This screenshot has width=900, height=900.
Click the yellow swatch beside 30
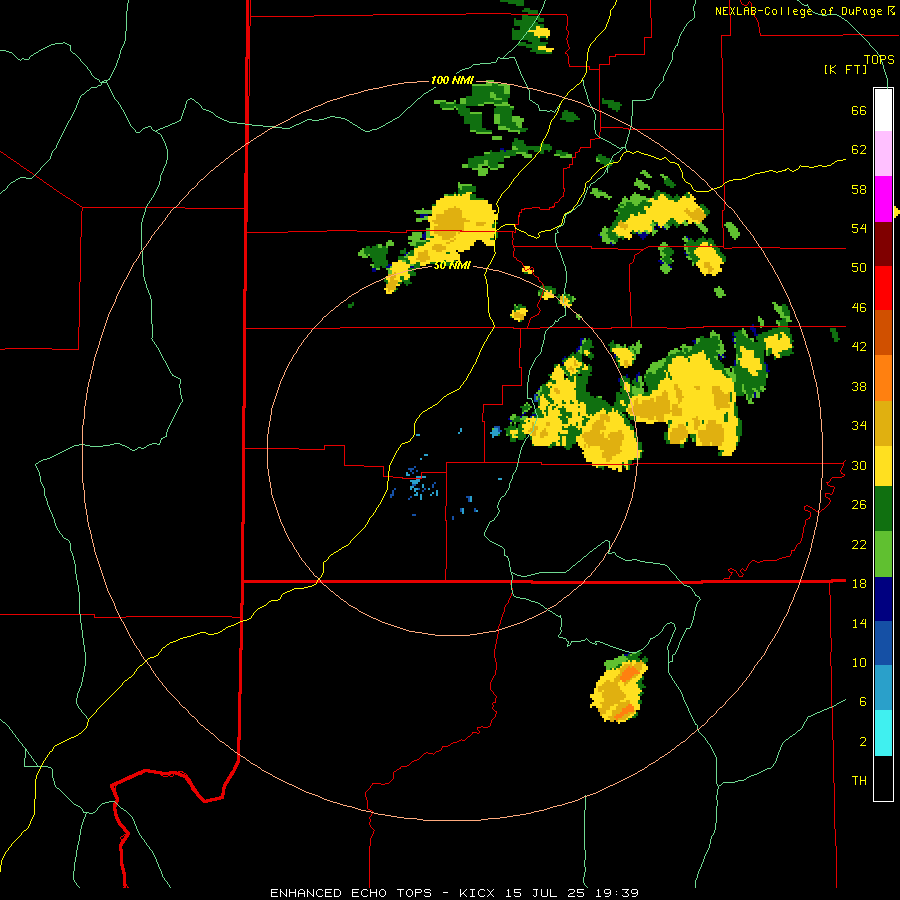coord(883,466)
